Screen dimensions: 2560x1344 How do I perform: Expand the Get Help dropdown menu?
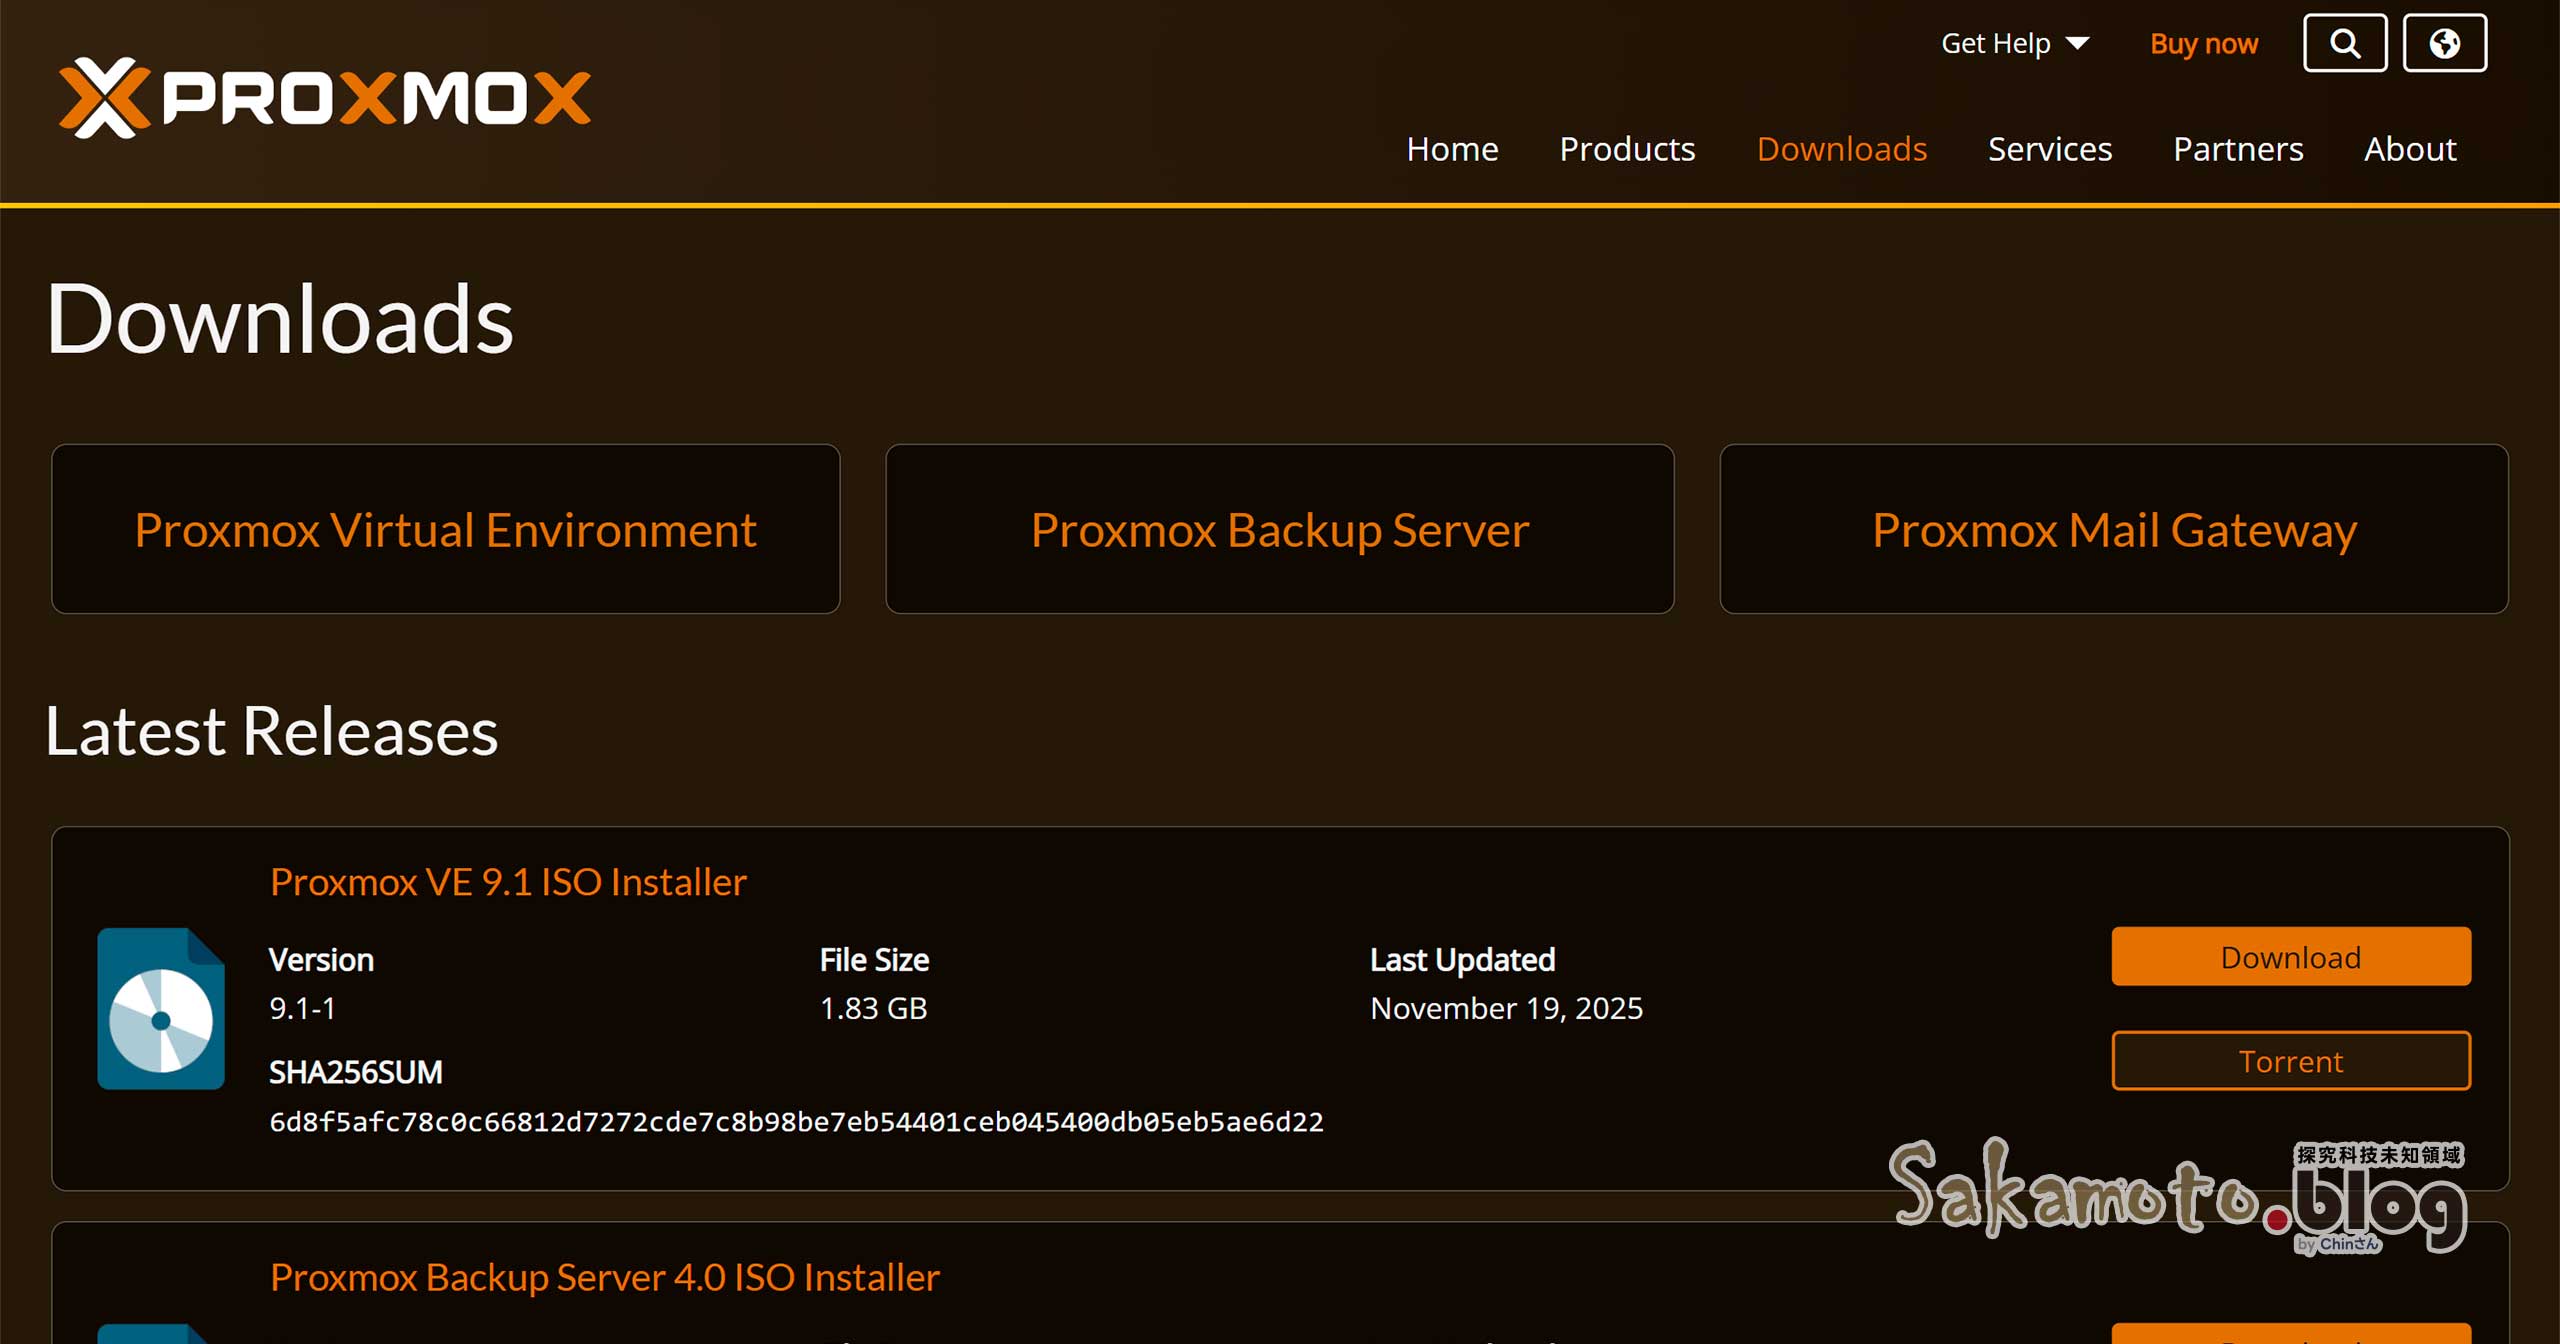(x=2014, y=42)
